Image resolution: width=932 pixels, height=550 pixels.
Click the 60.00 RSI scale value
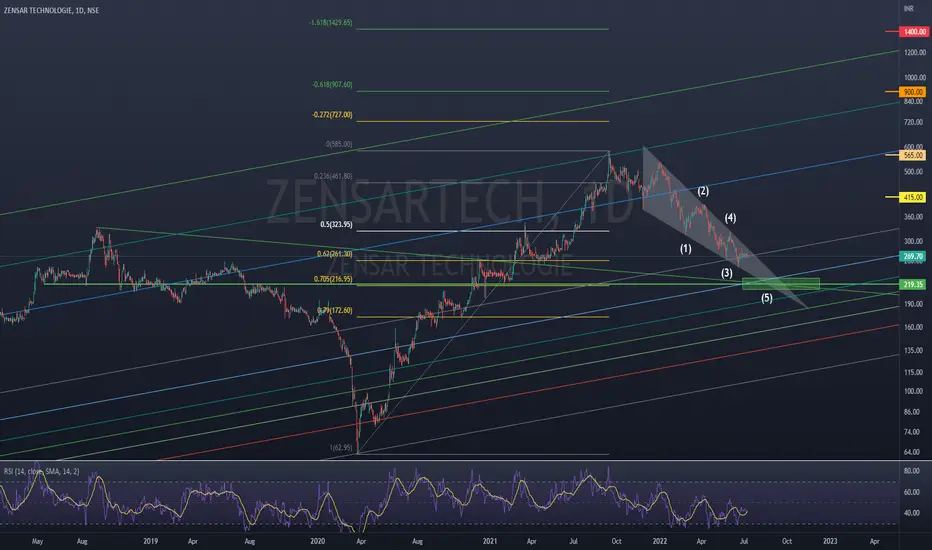click(x=912, y=492)
